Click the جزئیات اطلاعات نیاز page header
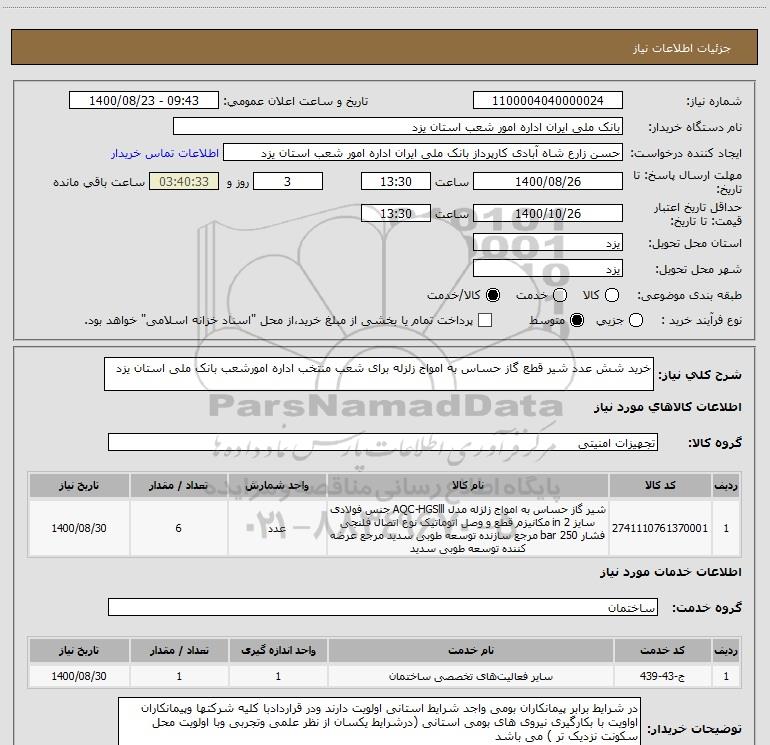 coord(385,47)
